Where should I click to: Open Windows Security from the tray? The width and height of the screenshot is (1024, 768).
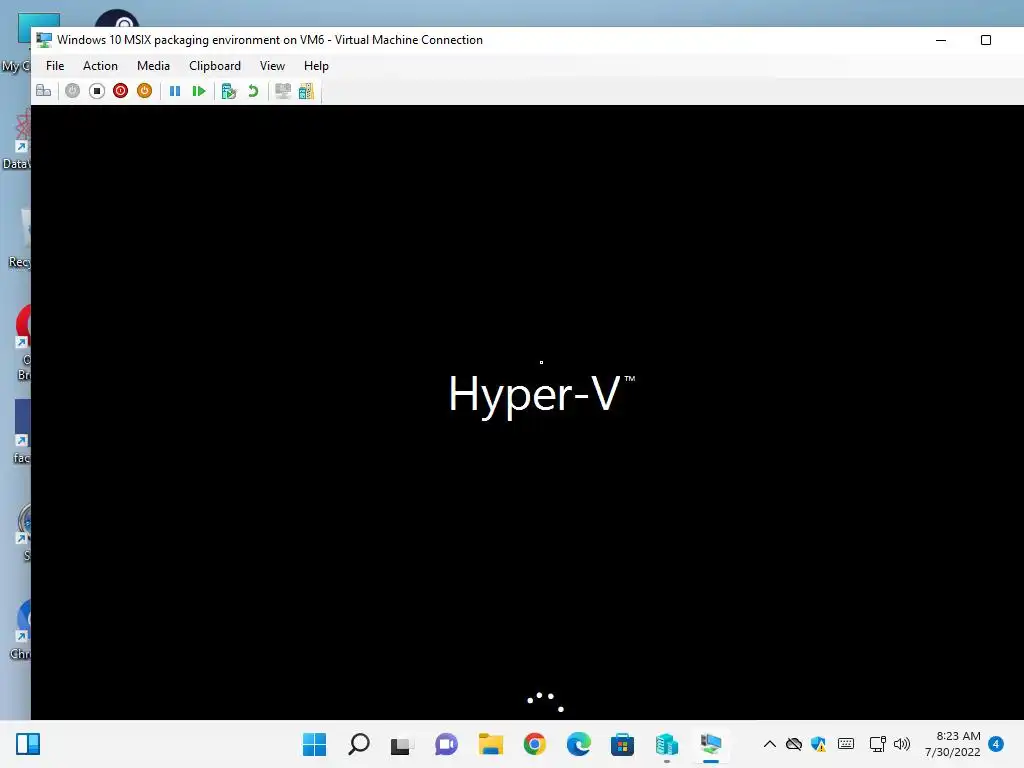point(818,744)
